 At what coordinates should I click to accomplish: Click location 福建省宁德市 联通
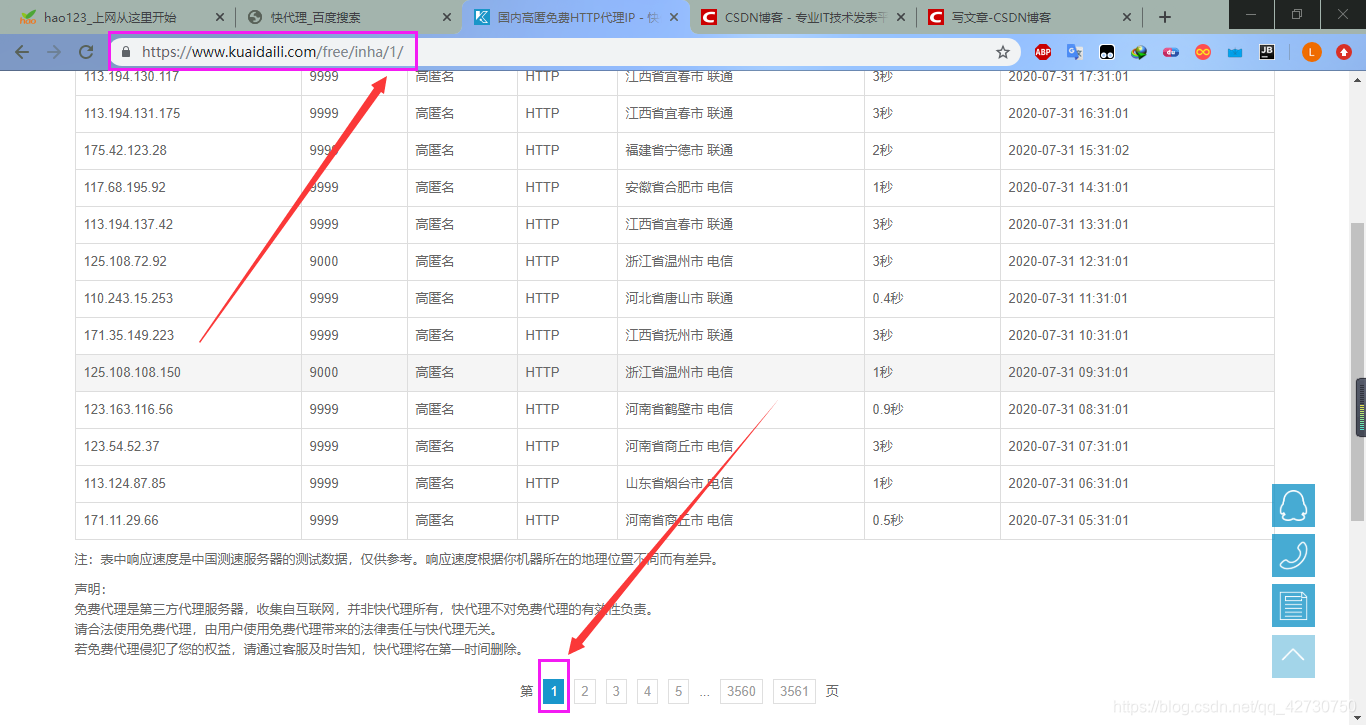point(680,150)
